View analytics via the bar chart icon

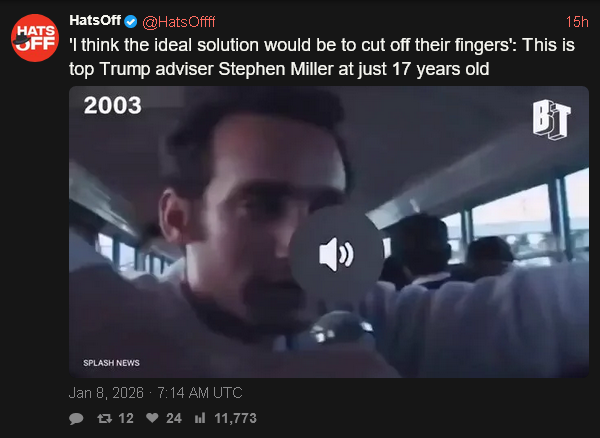(200, 418)
